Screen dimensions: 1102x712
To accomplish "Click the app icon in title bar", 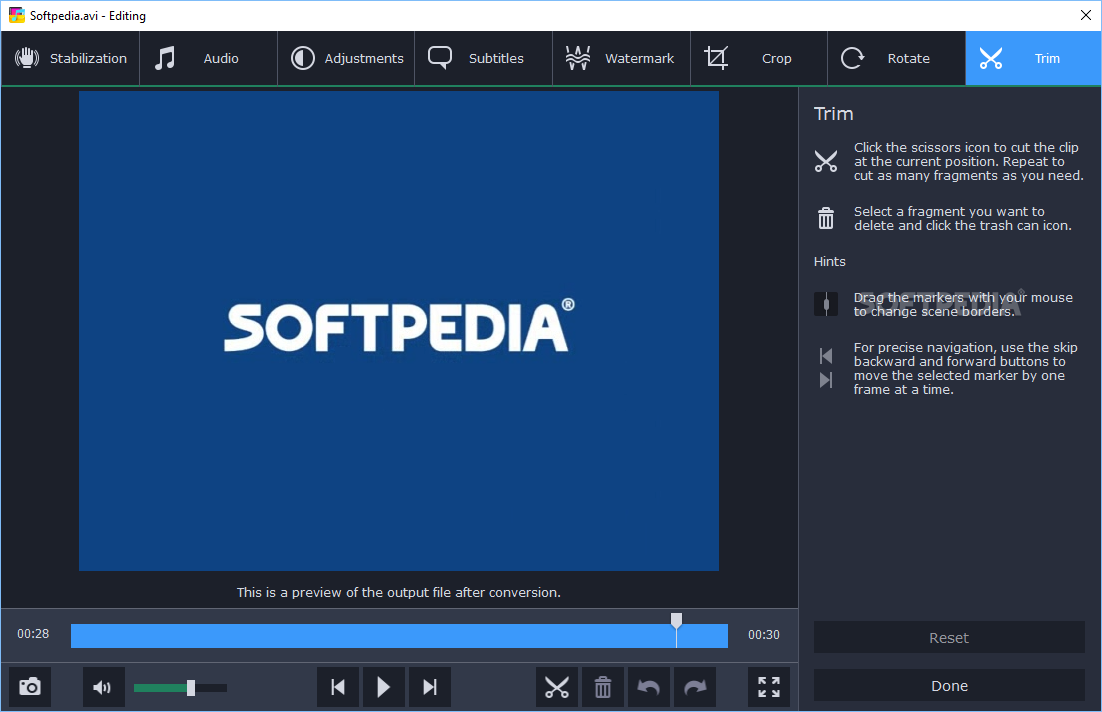I will click(16, 15).
